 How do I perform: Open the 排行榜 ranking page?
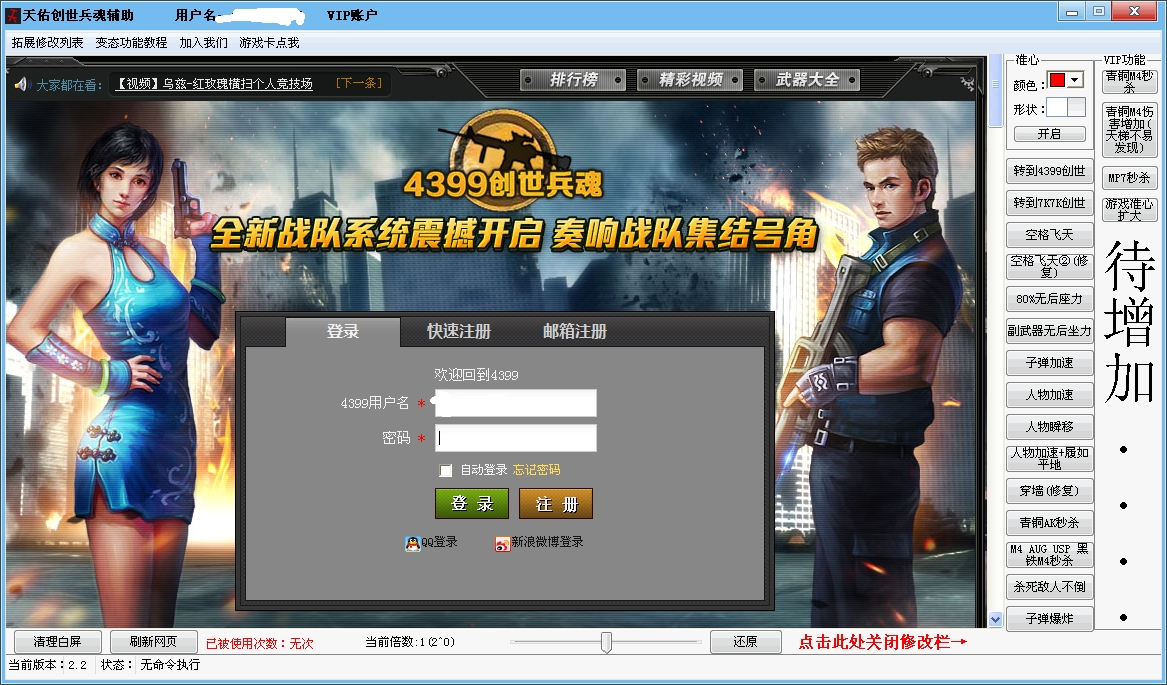[x=573, y=80]
